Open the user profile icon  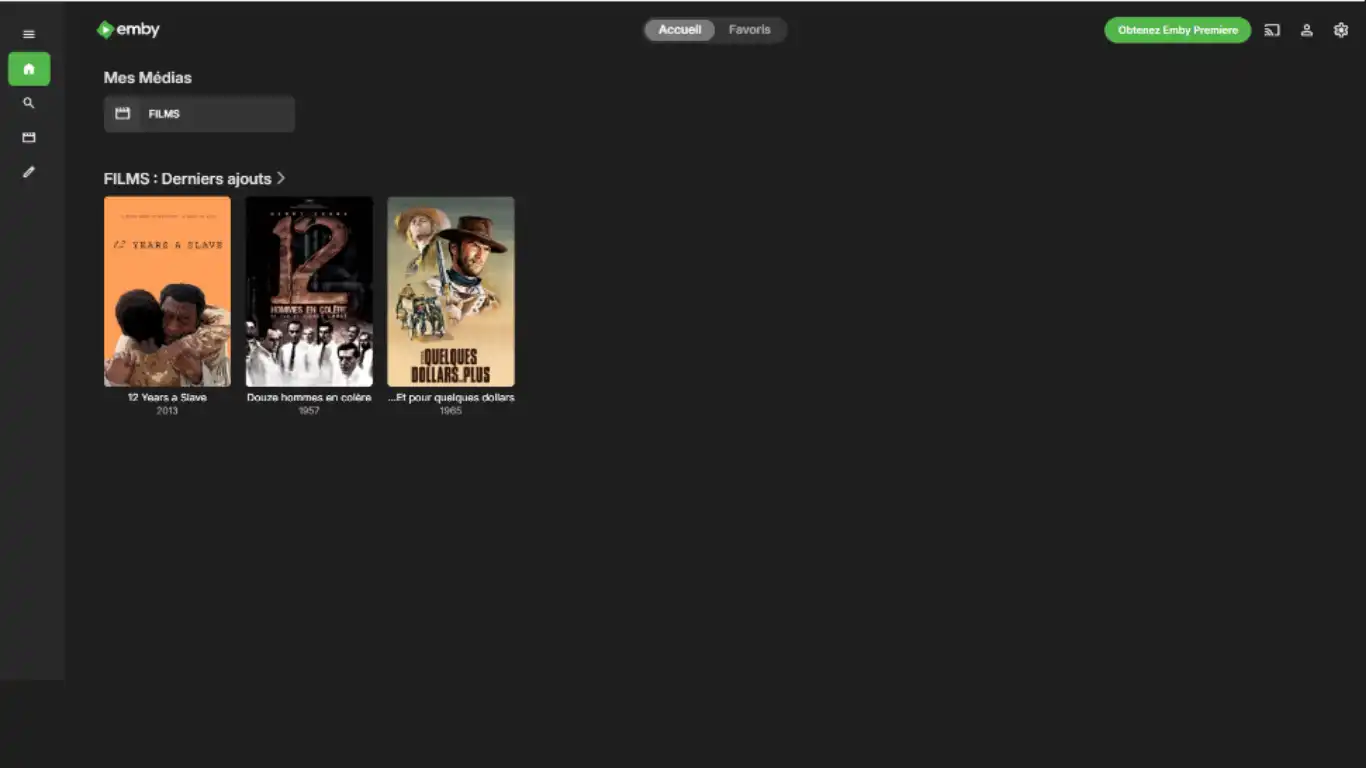point(1306,30)
